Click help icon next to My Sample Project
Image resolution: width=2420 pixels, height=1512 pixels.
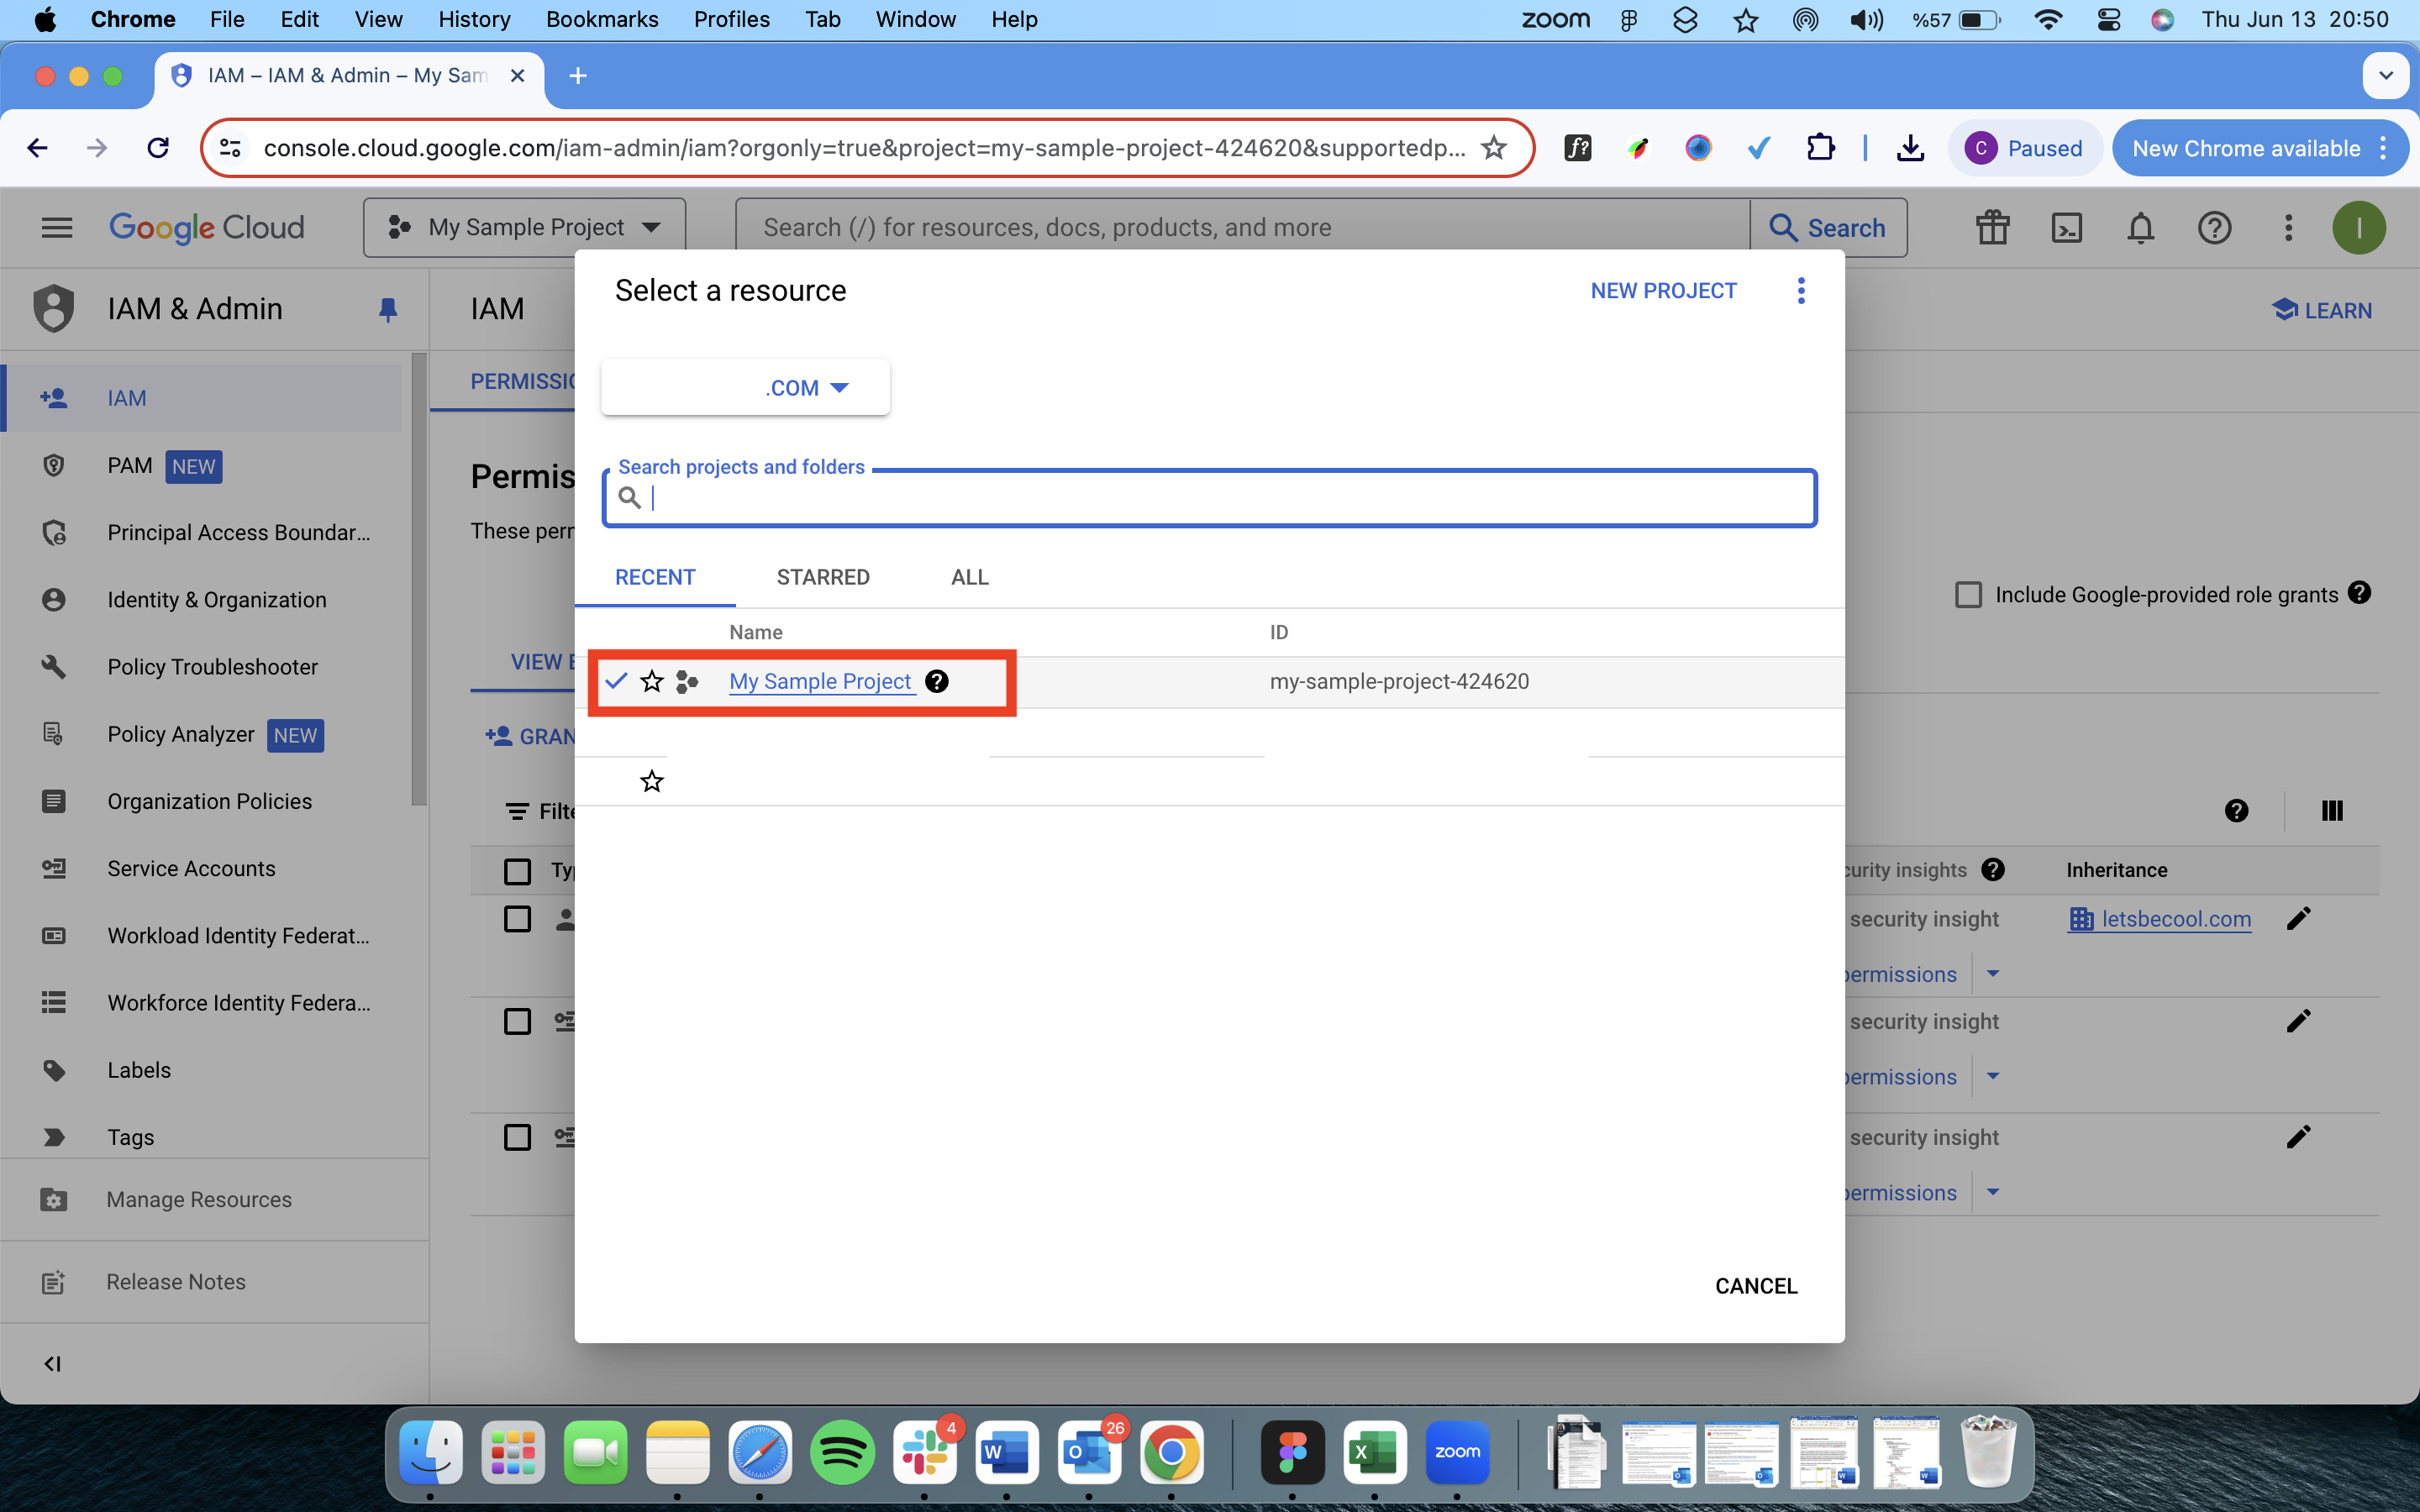(936, 682)
